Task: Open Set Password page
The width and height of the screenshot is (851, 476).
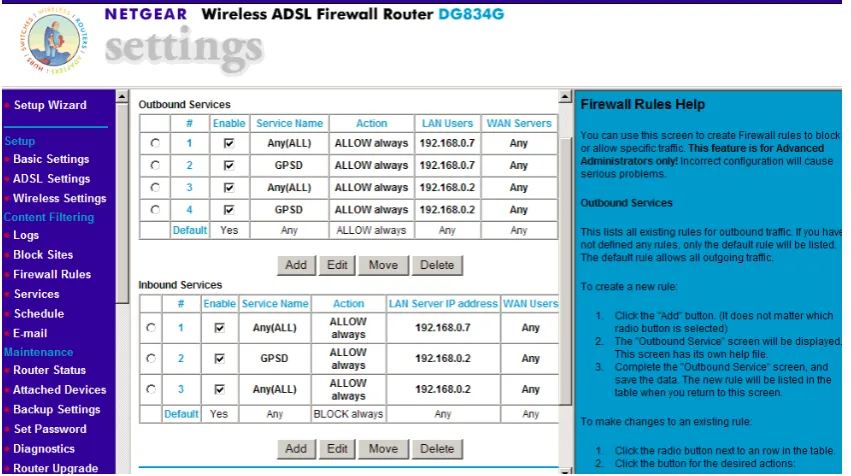Action: 50,429
